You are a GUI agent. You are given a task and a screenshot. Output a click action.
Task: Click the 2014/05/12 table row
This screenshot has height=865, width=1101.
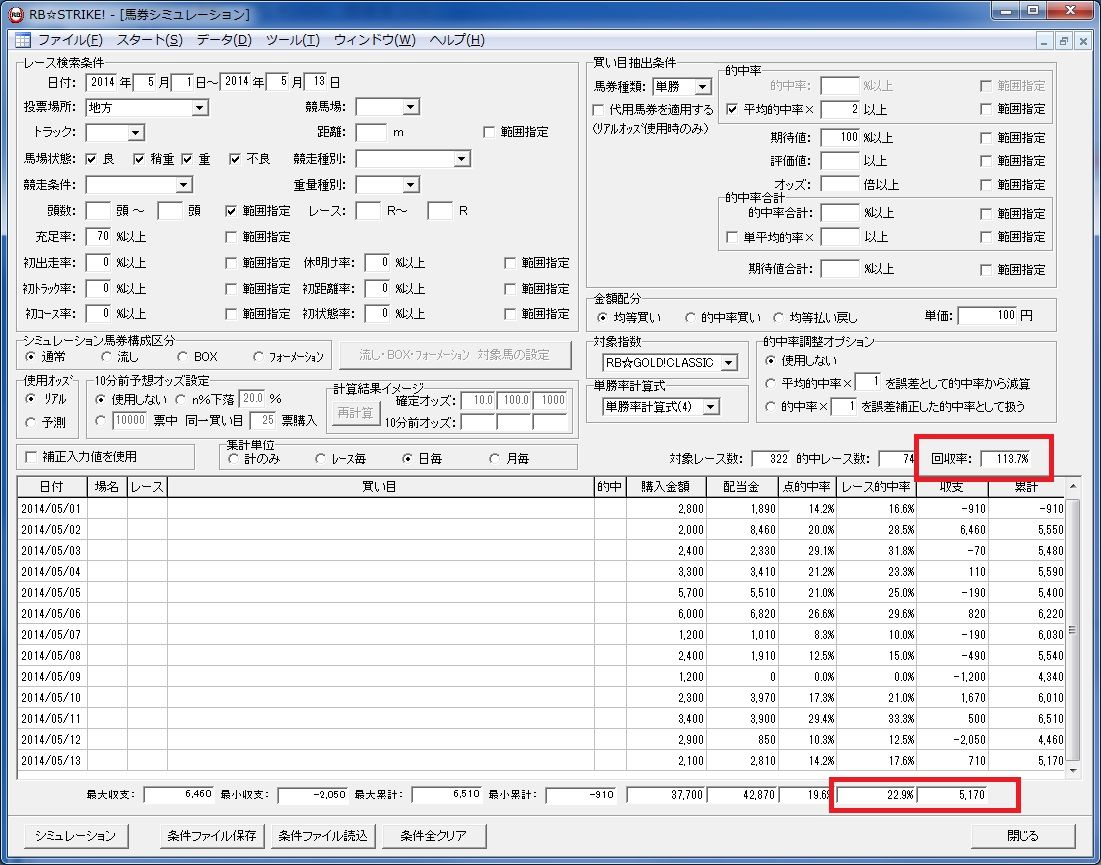(x=541, y=740)
